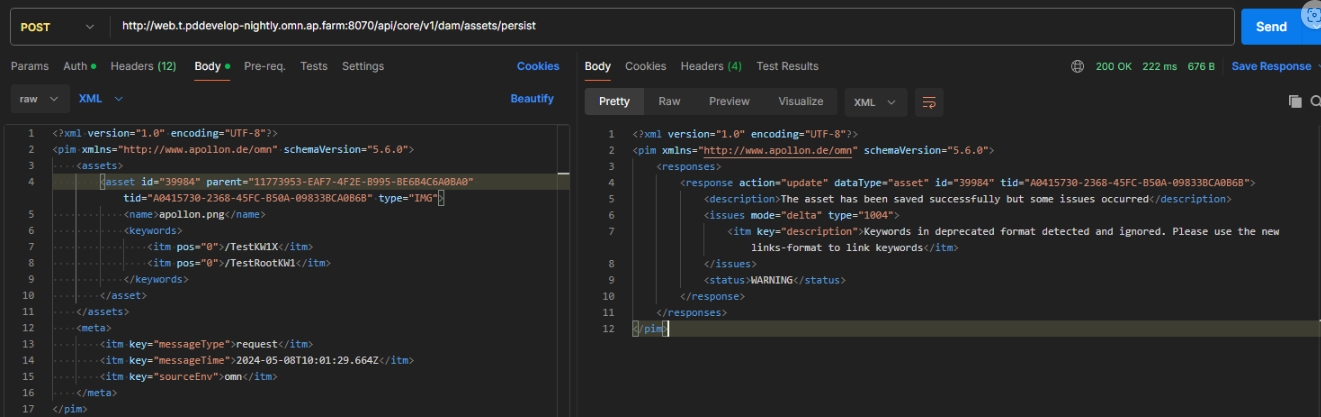Image resolution: width=1321 pixels, height=417 pixels.
Task: Select the Visualize response view
Action: point(800,102)
